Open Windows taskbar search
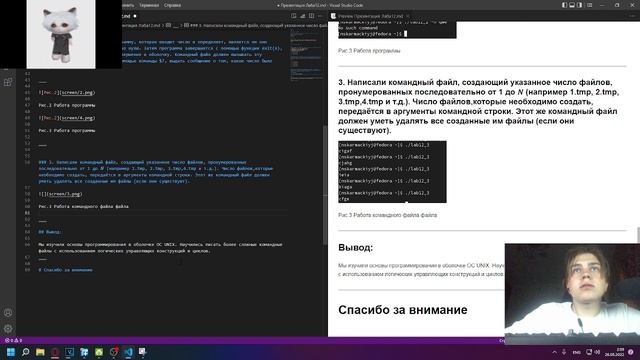Viewport: 640px width, 360px height. [x=25, y=352]
